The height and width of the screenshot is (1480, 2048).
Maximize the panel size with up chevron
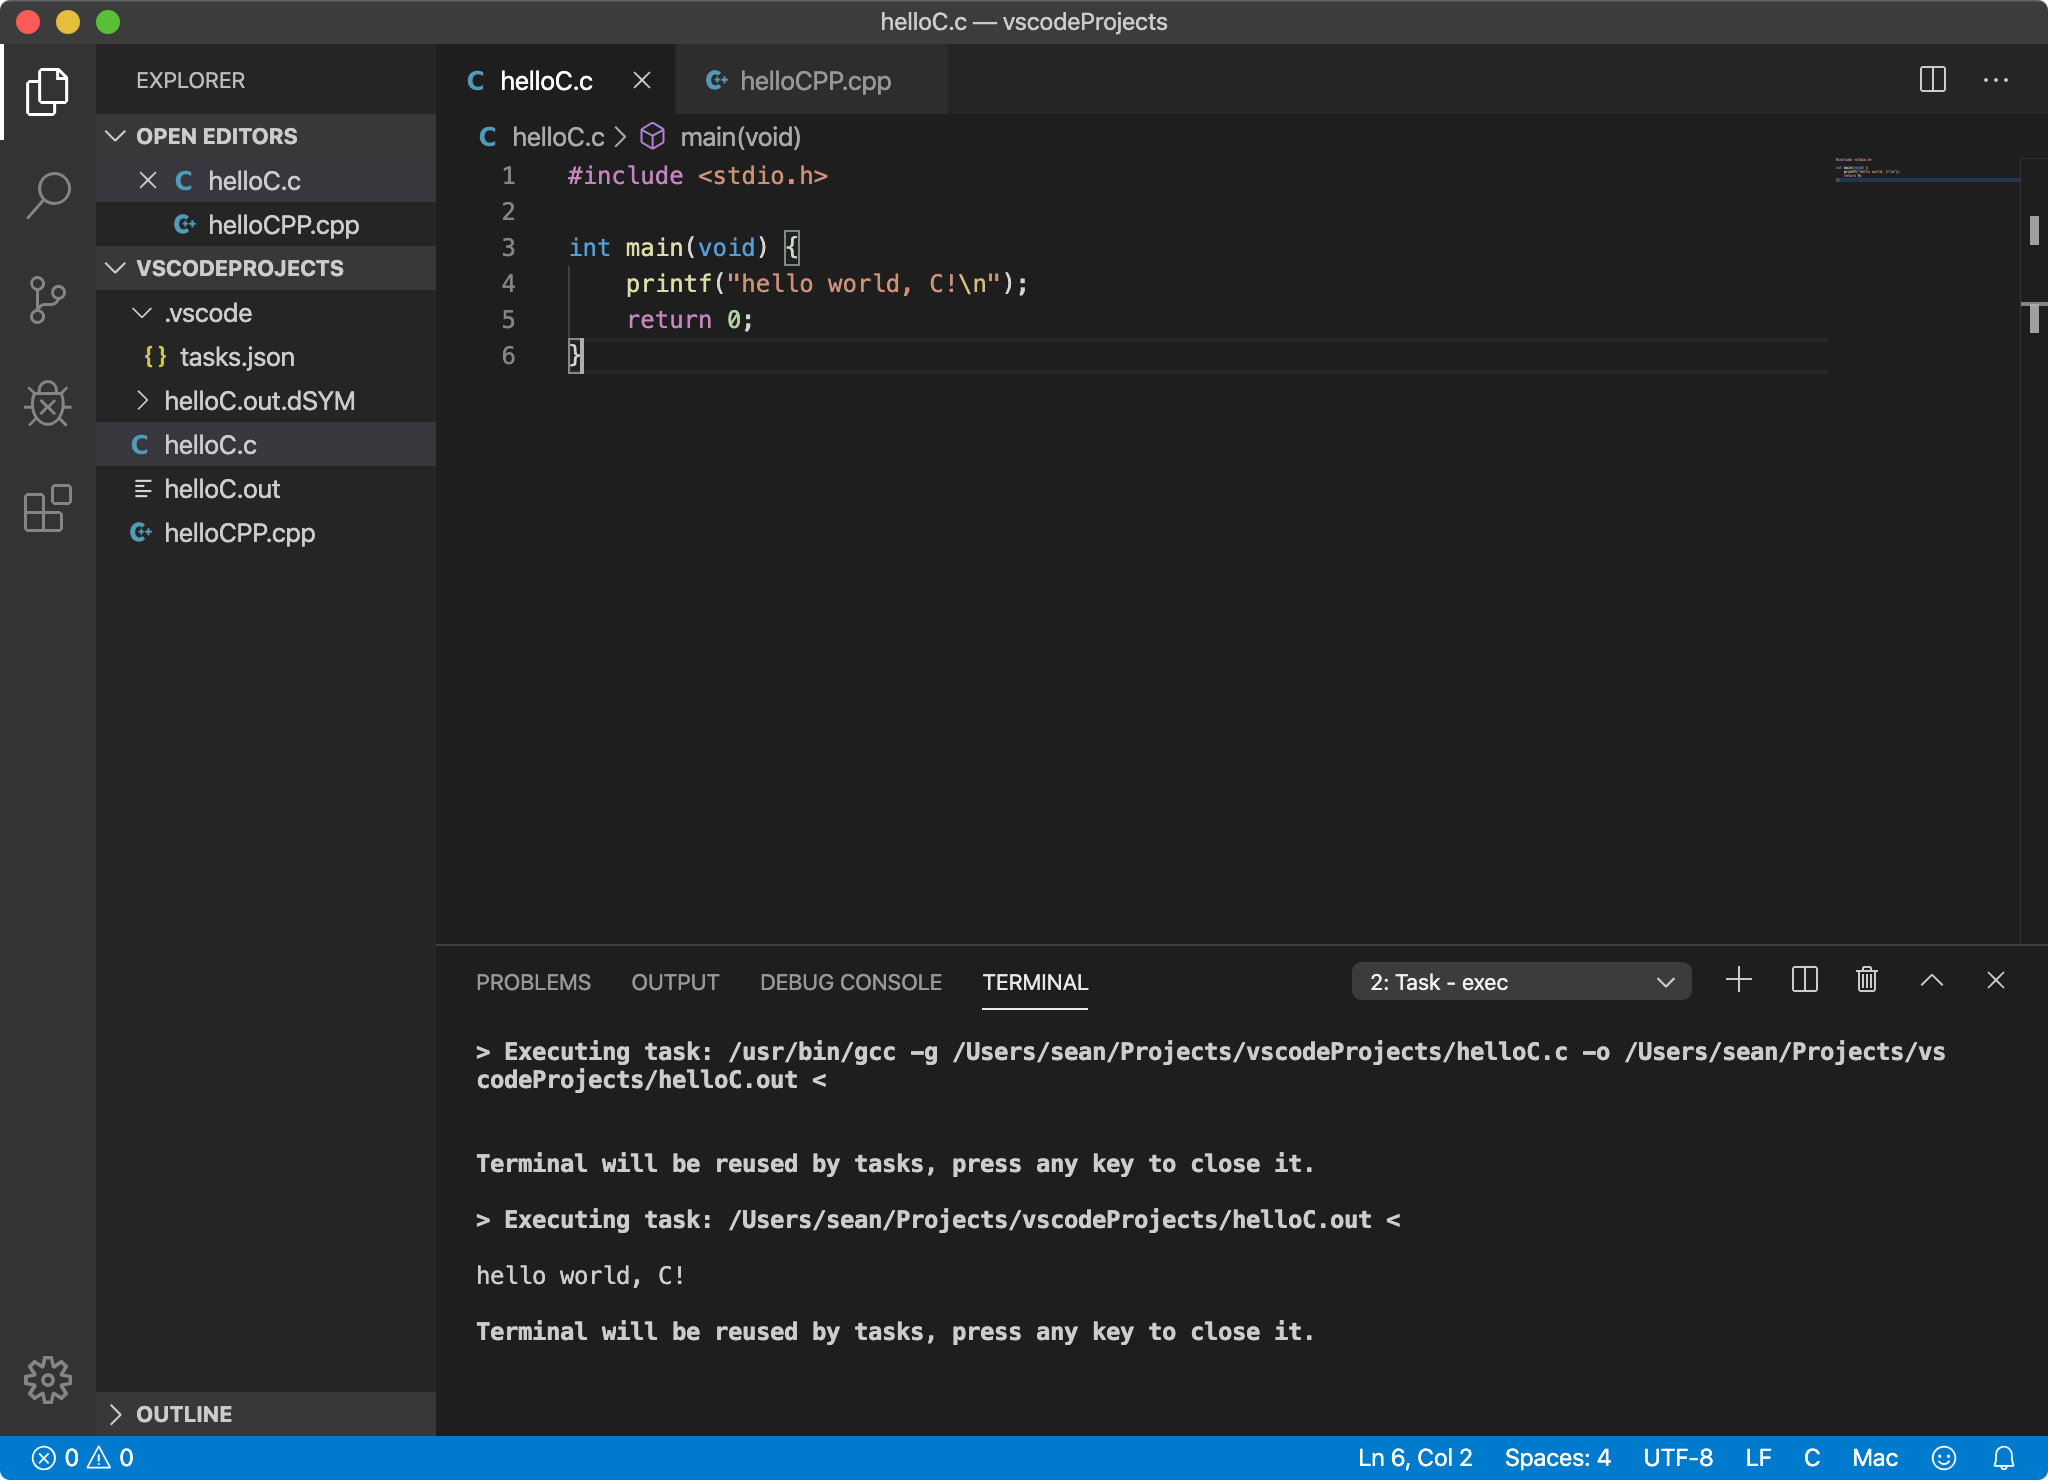click(1931, 980)
